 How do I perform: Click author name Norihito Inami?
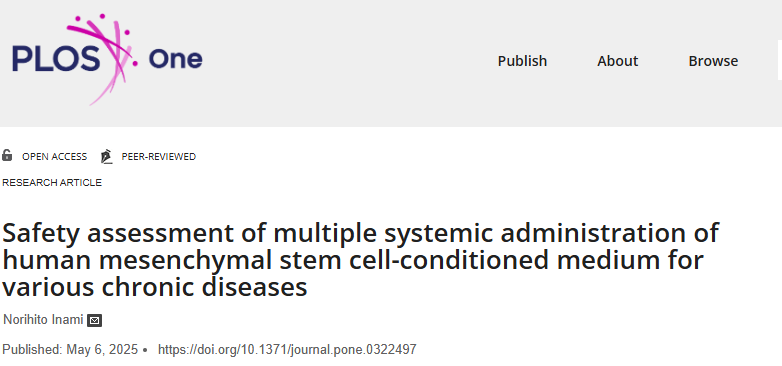[x=43, y=320]
